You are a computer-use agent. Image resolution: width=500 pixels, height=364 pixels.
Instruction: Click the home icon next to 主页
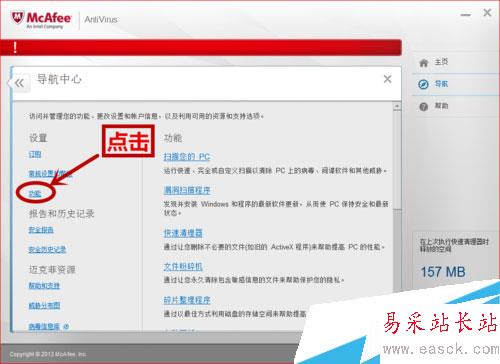(x=423, y=63)
